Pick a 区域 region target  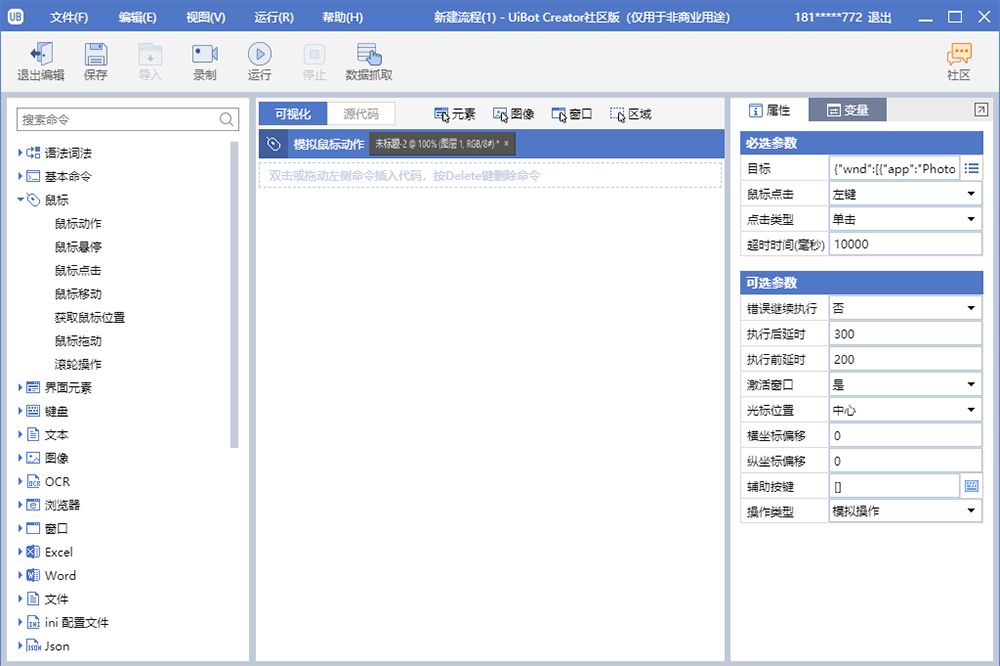point(631,114)
